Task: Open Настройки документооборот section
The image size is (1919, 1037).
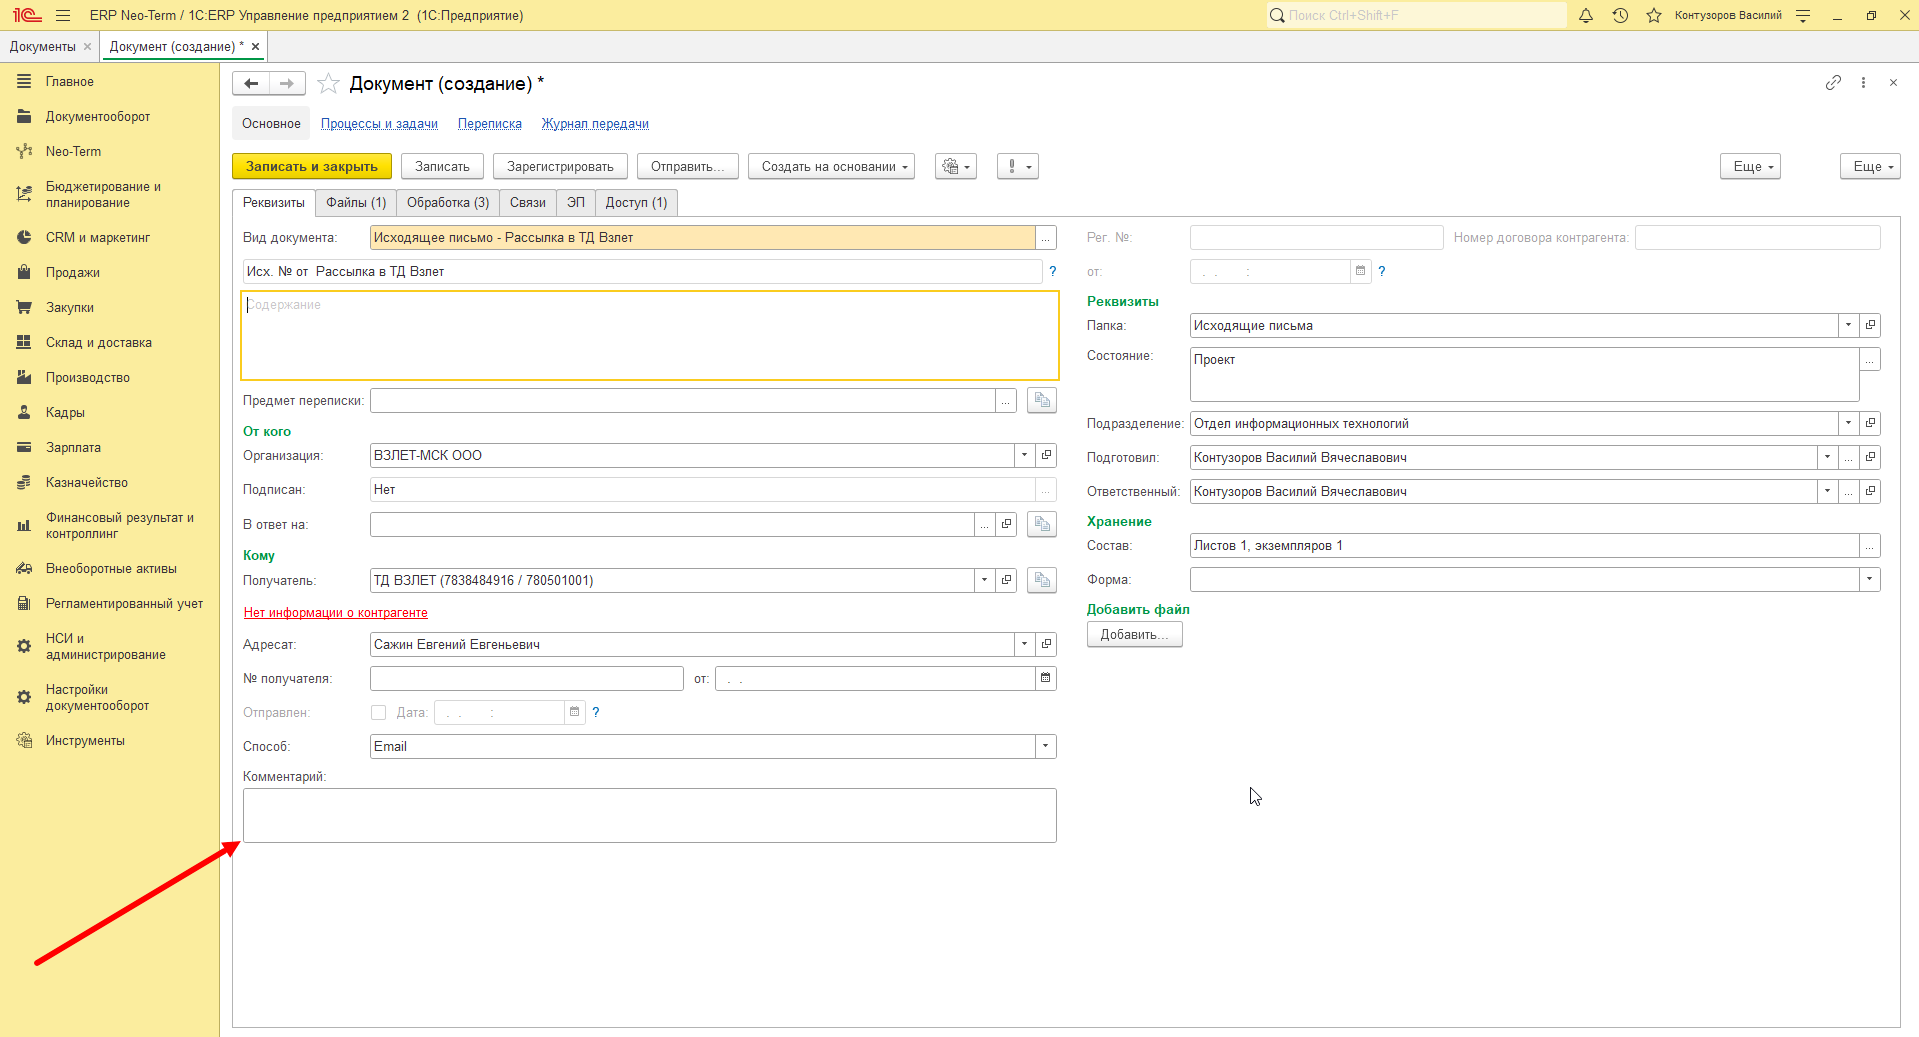Action: pos(97,698)
